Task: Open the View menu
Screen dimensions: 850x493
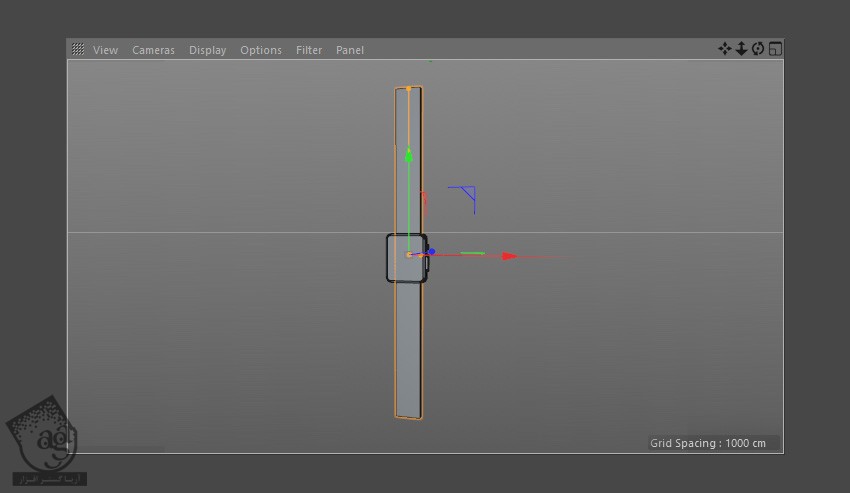Action: [105, 50]
